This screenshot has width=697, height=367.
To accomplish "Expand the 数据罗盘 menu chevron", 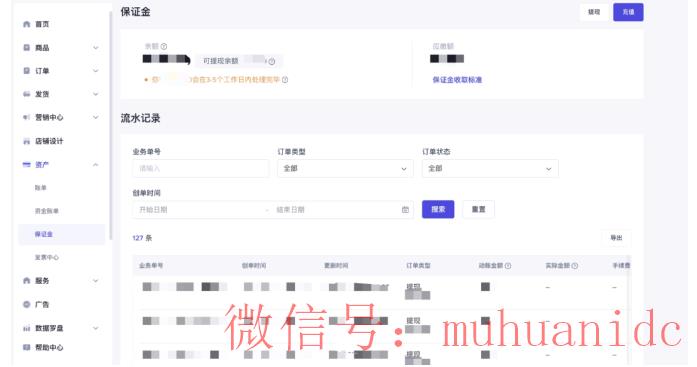I will (96, 328).
